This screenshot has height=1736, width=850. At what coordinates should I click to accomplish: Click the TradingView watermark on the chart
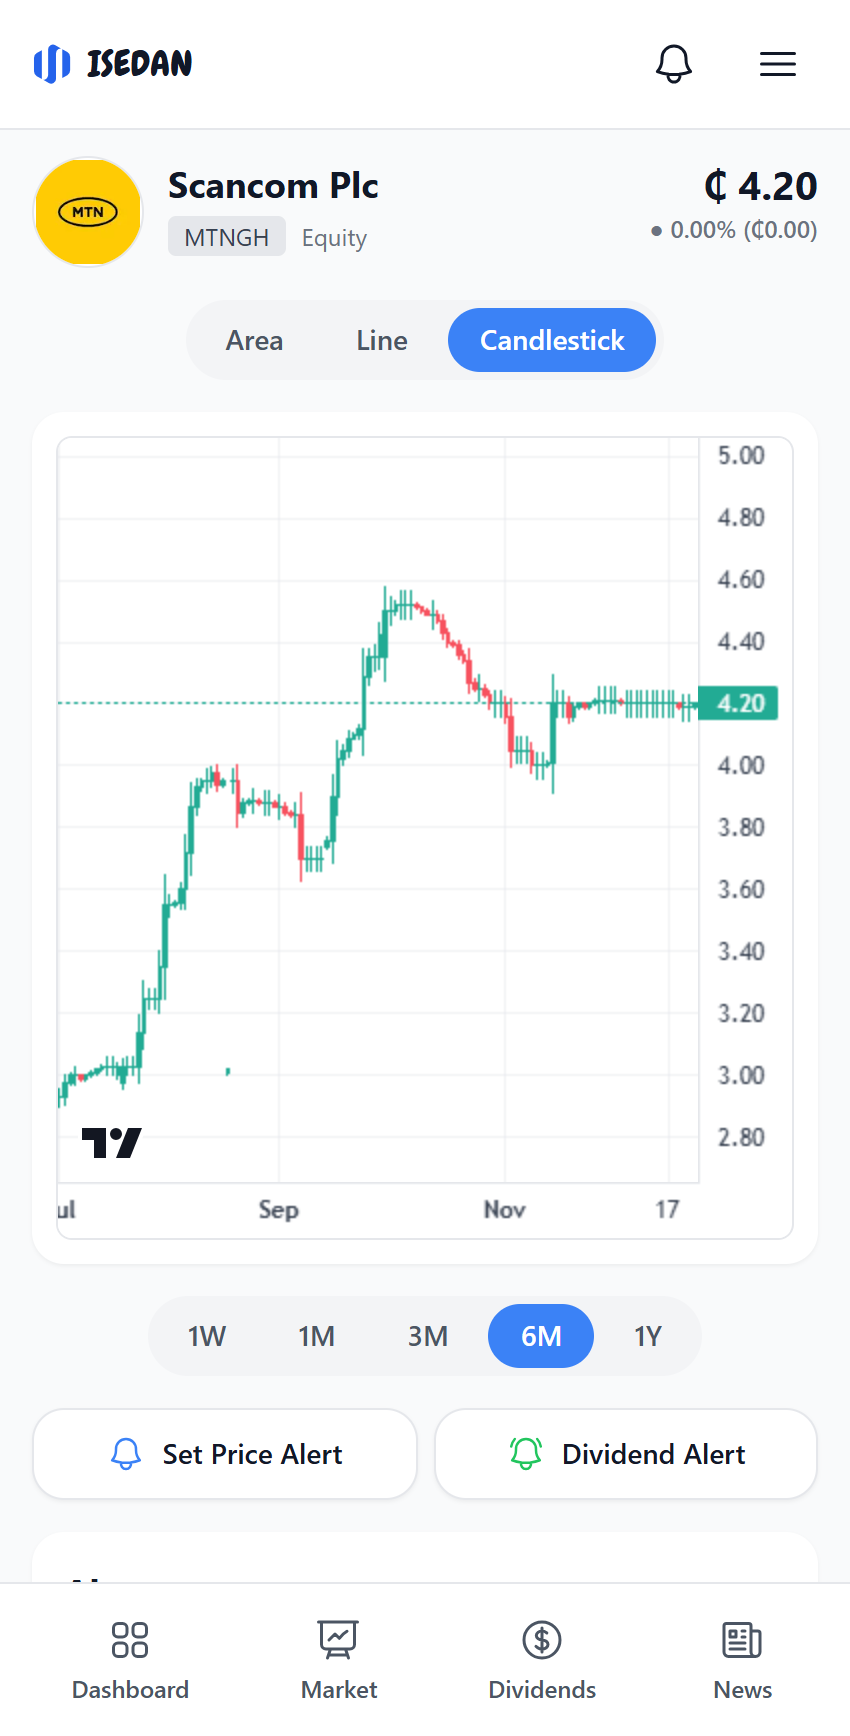point(110,1140)
